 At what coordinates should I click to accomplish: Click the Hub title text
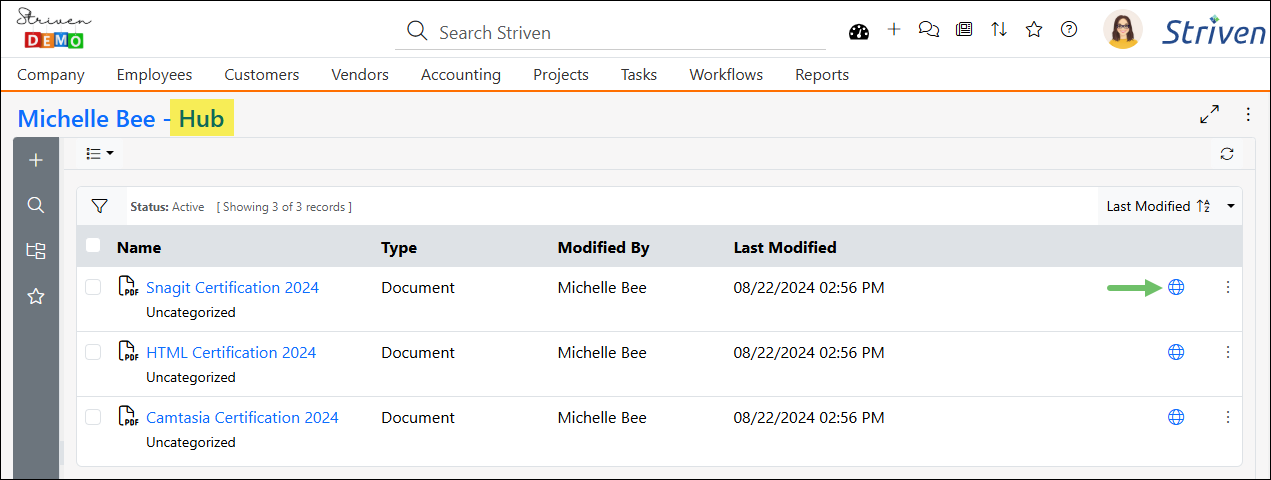pyautogui.click(x=201, y=119)
